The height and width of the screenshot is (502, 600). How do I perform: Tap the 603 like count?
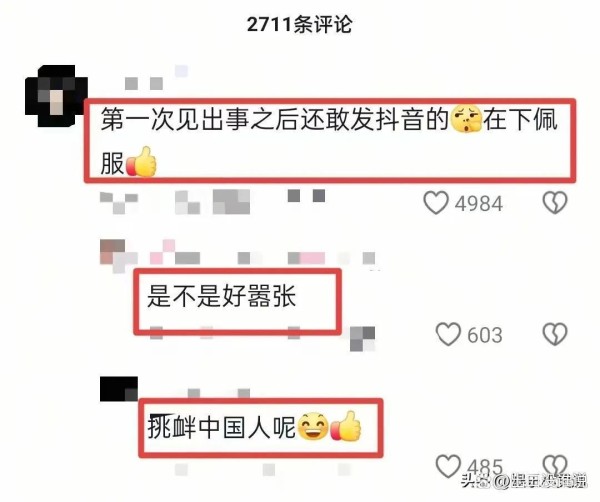click(x=484, y=335)
